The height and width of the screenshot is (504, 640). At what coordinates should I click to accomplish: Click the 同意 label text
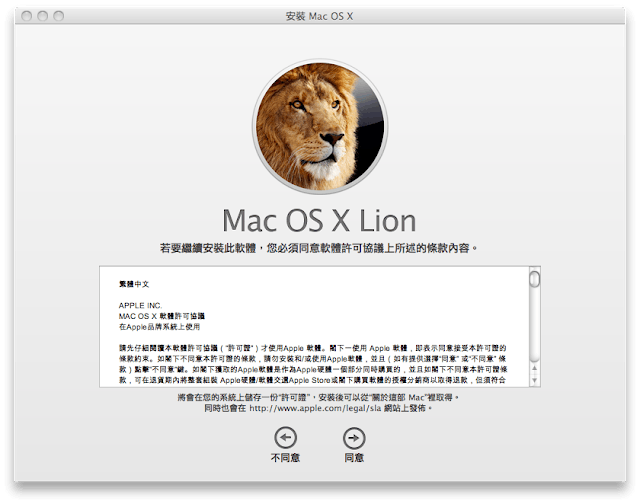tap(354, 458)
